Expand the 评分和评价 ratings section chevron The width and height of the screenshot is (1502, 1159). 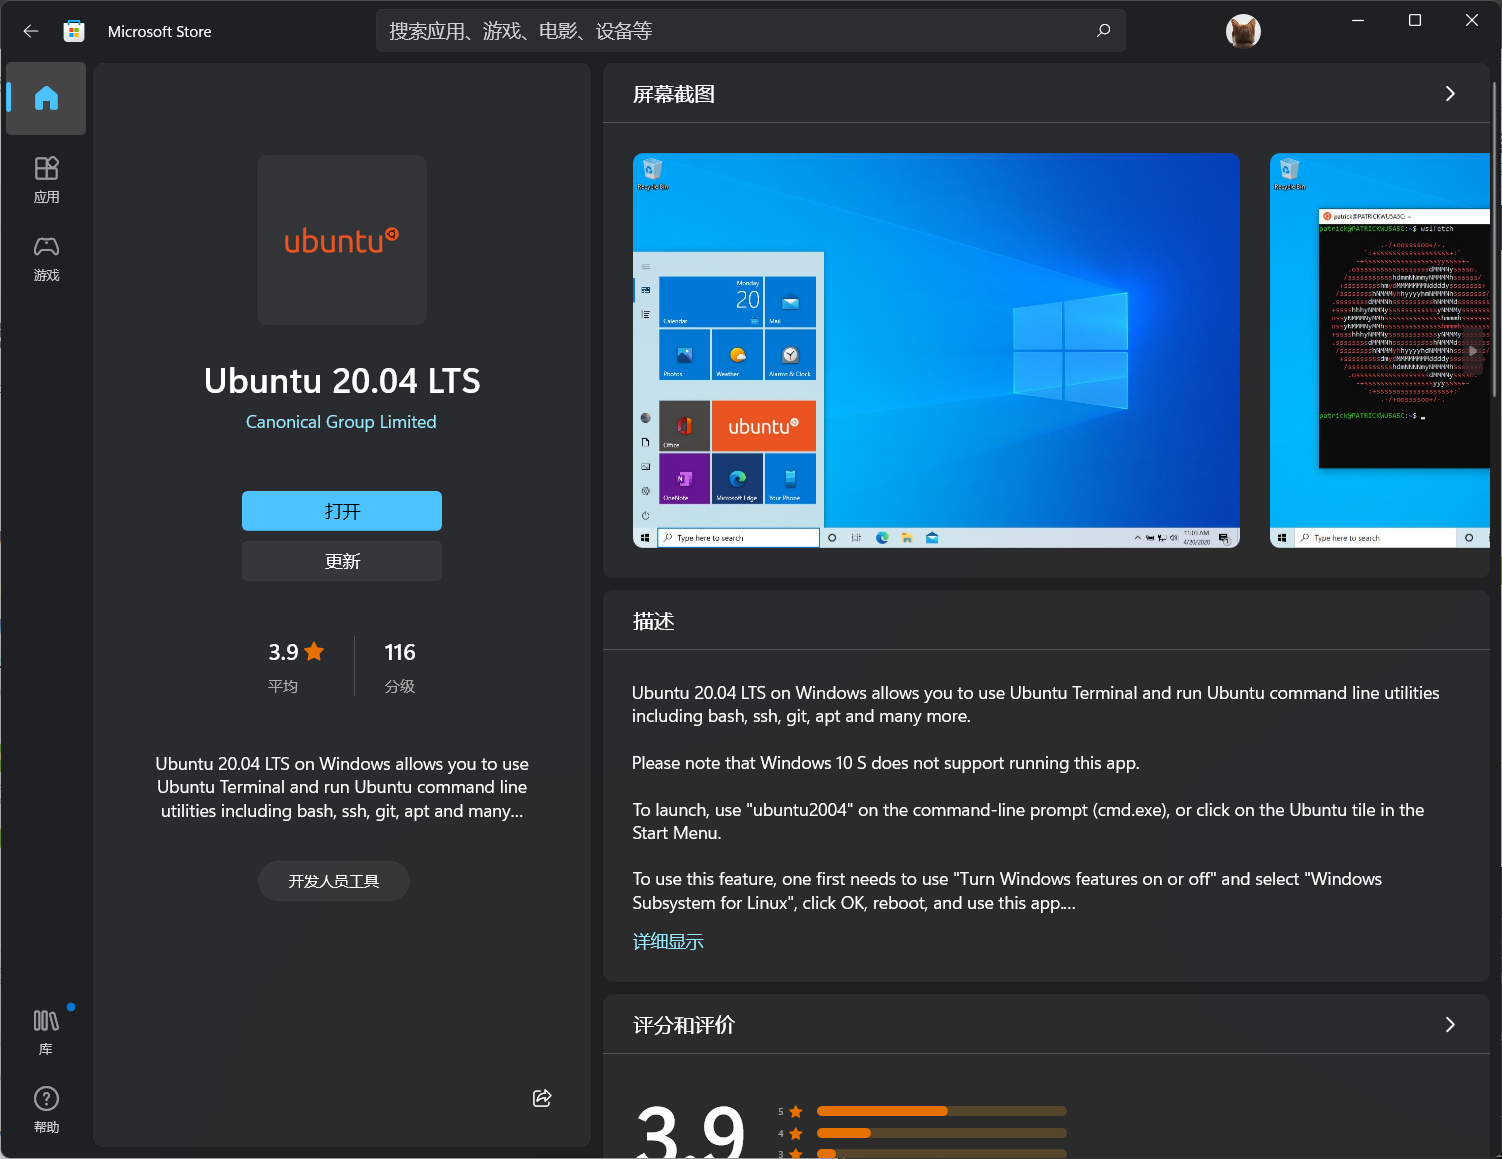(x=1450, y=1024)
